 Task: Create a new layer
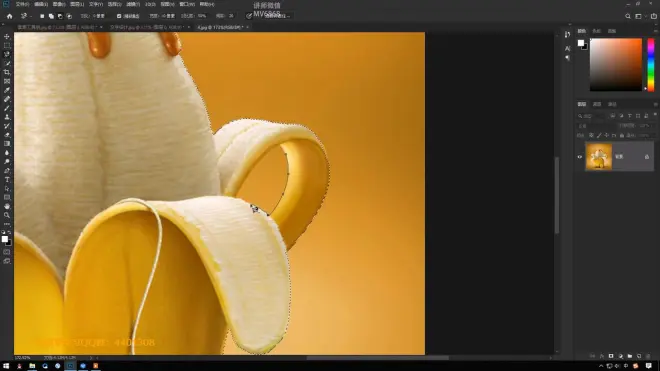pos(639,356)
